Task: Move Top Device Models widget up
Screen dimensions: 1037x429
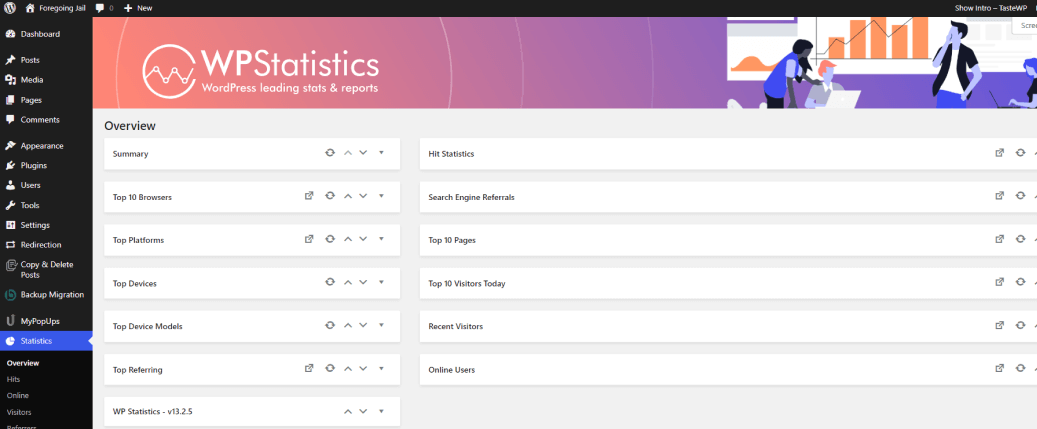Action: coord(348,325)
